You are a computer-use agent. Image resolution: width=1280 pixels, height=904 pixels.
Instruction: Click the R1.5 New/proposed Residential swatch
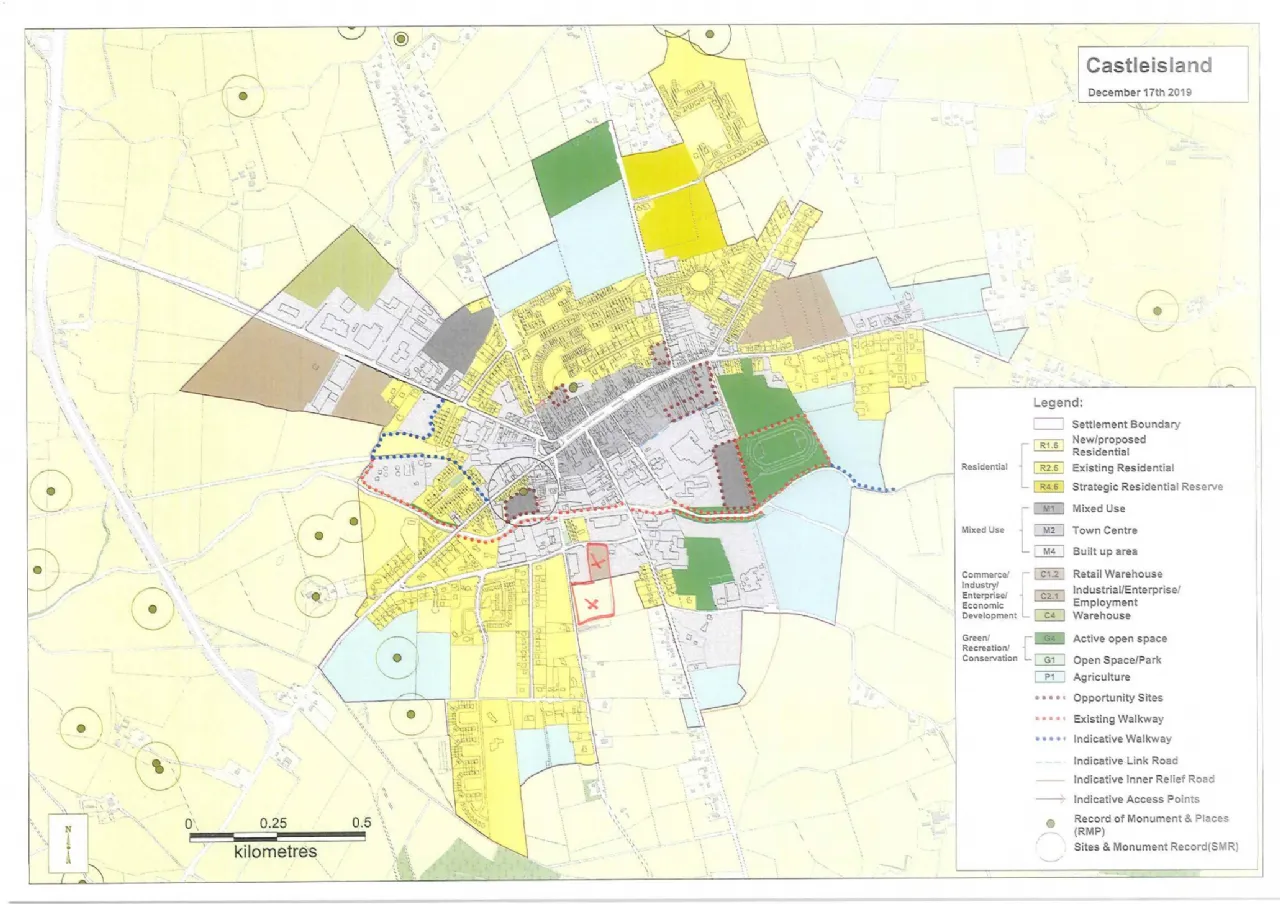pos(1048,446)
